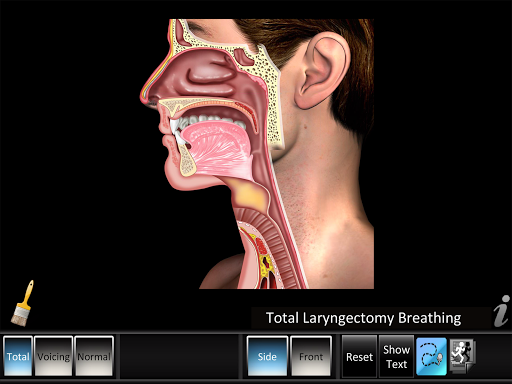The image size is (512, 384).
Task: Switch to Normal anatomy mode
Action: [x=94, y=356]
